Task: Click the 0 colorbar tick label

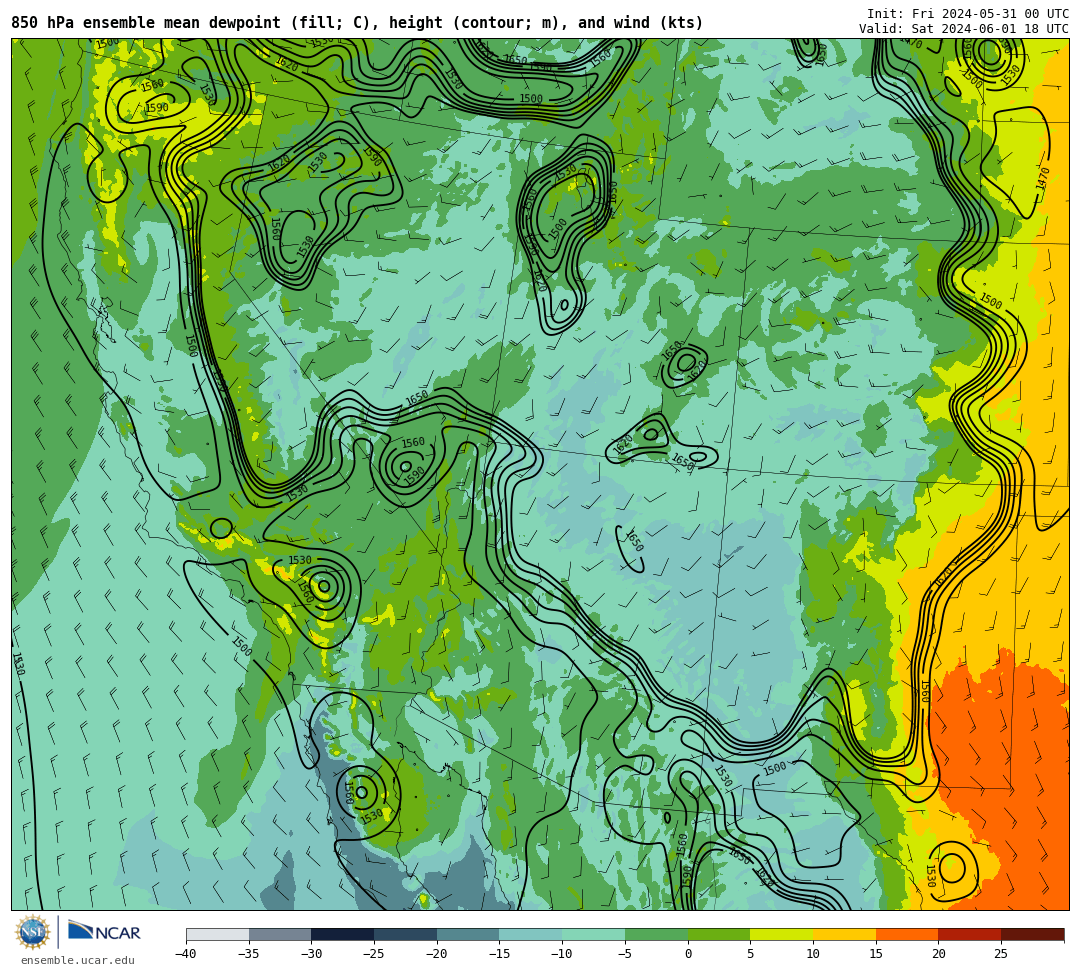Action: tap(688, 954)
